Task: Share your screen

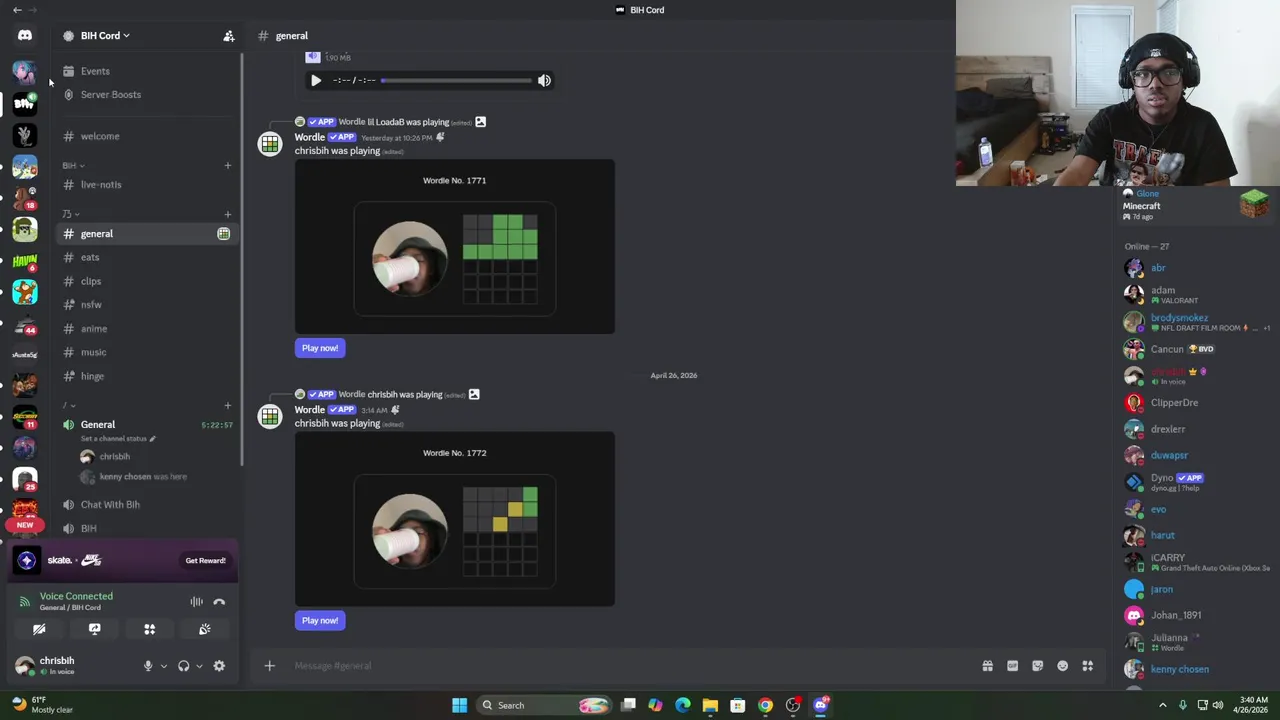Action: 95,630
